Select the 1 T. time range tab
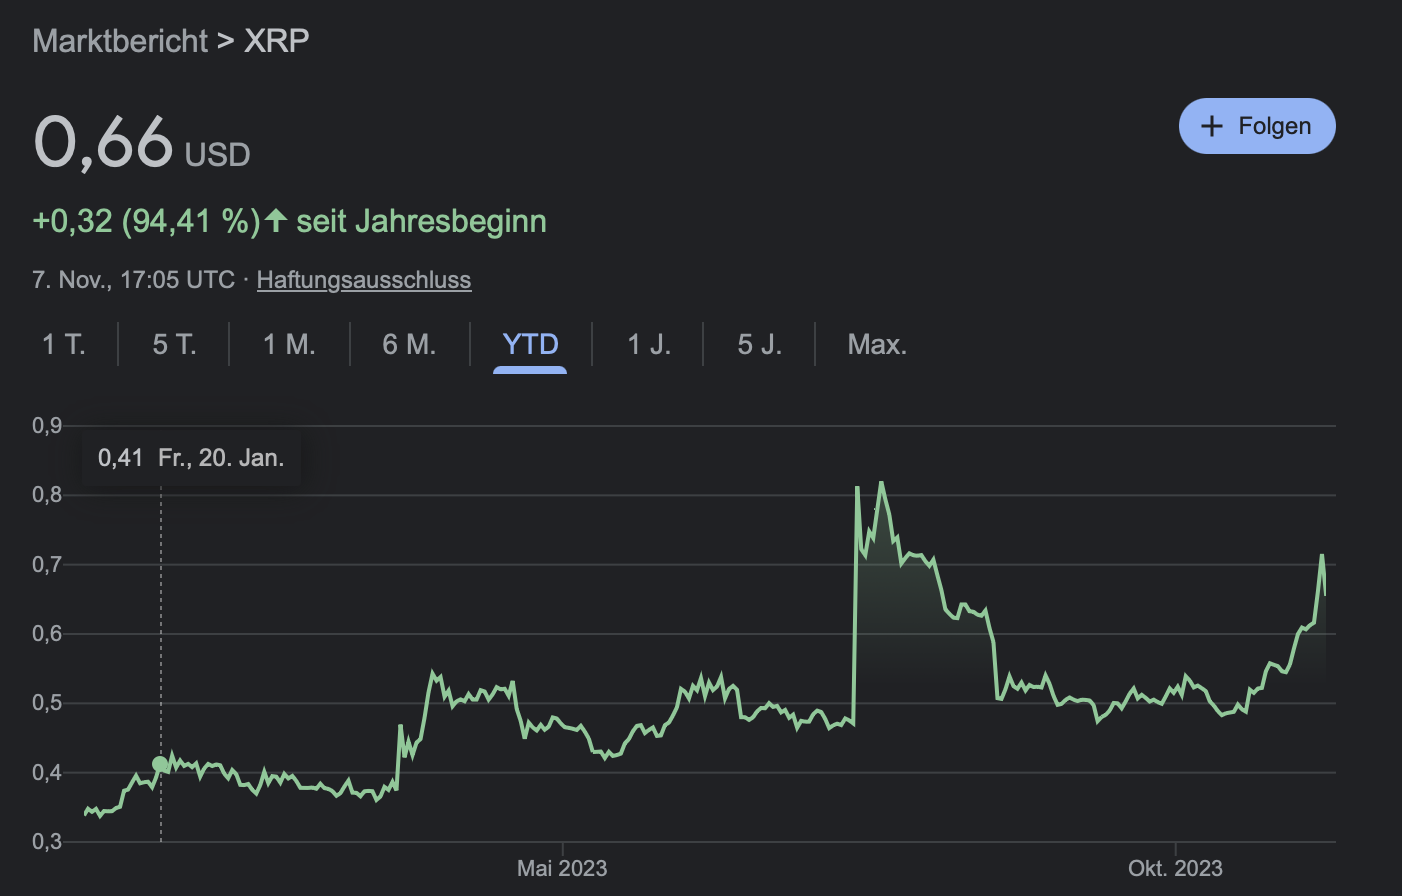This screenshot has width=1402, height=896. pyautogui.click(x=64, y=345)
